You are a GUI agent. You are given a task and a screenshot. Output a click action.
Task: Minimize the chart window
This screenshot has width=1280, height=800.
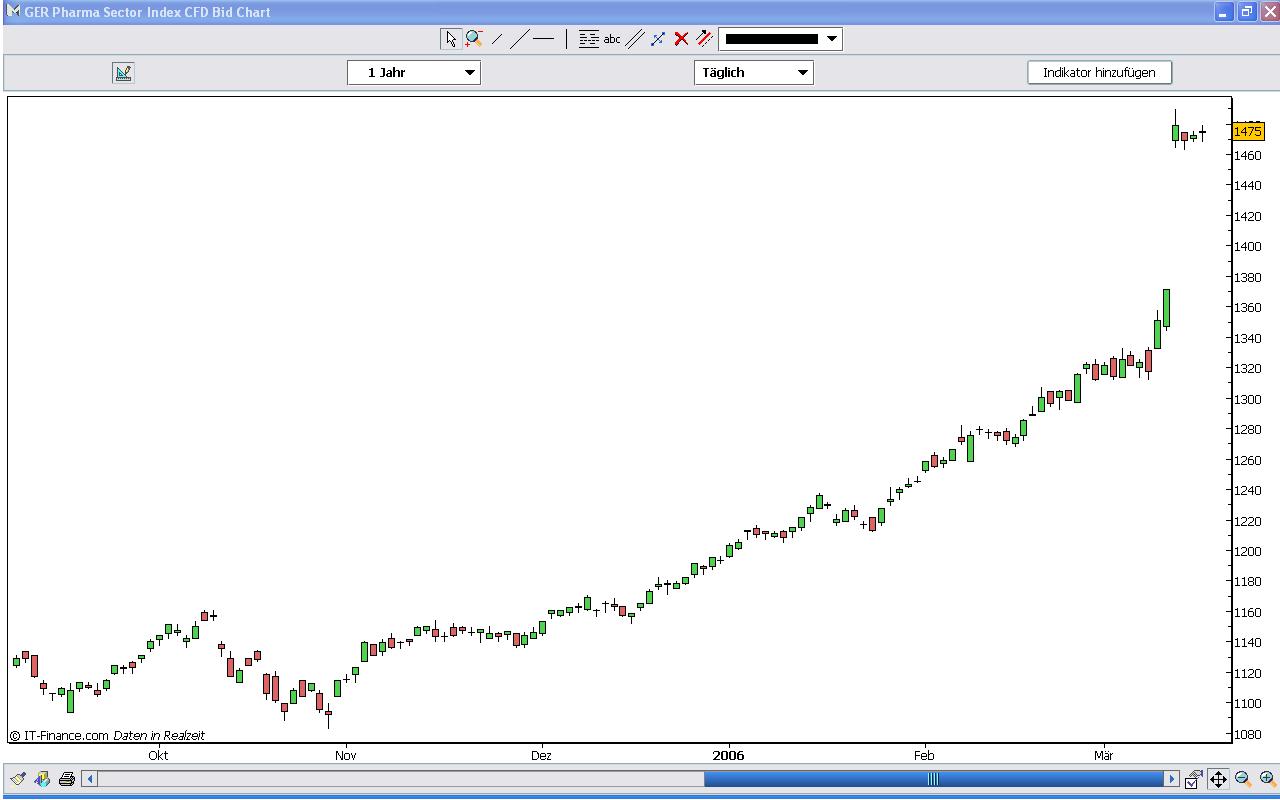point(1223,12)
